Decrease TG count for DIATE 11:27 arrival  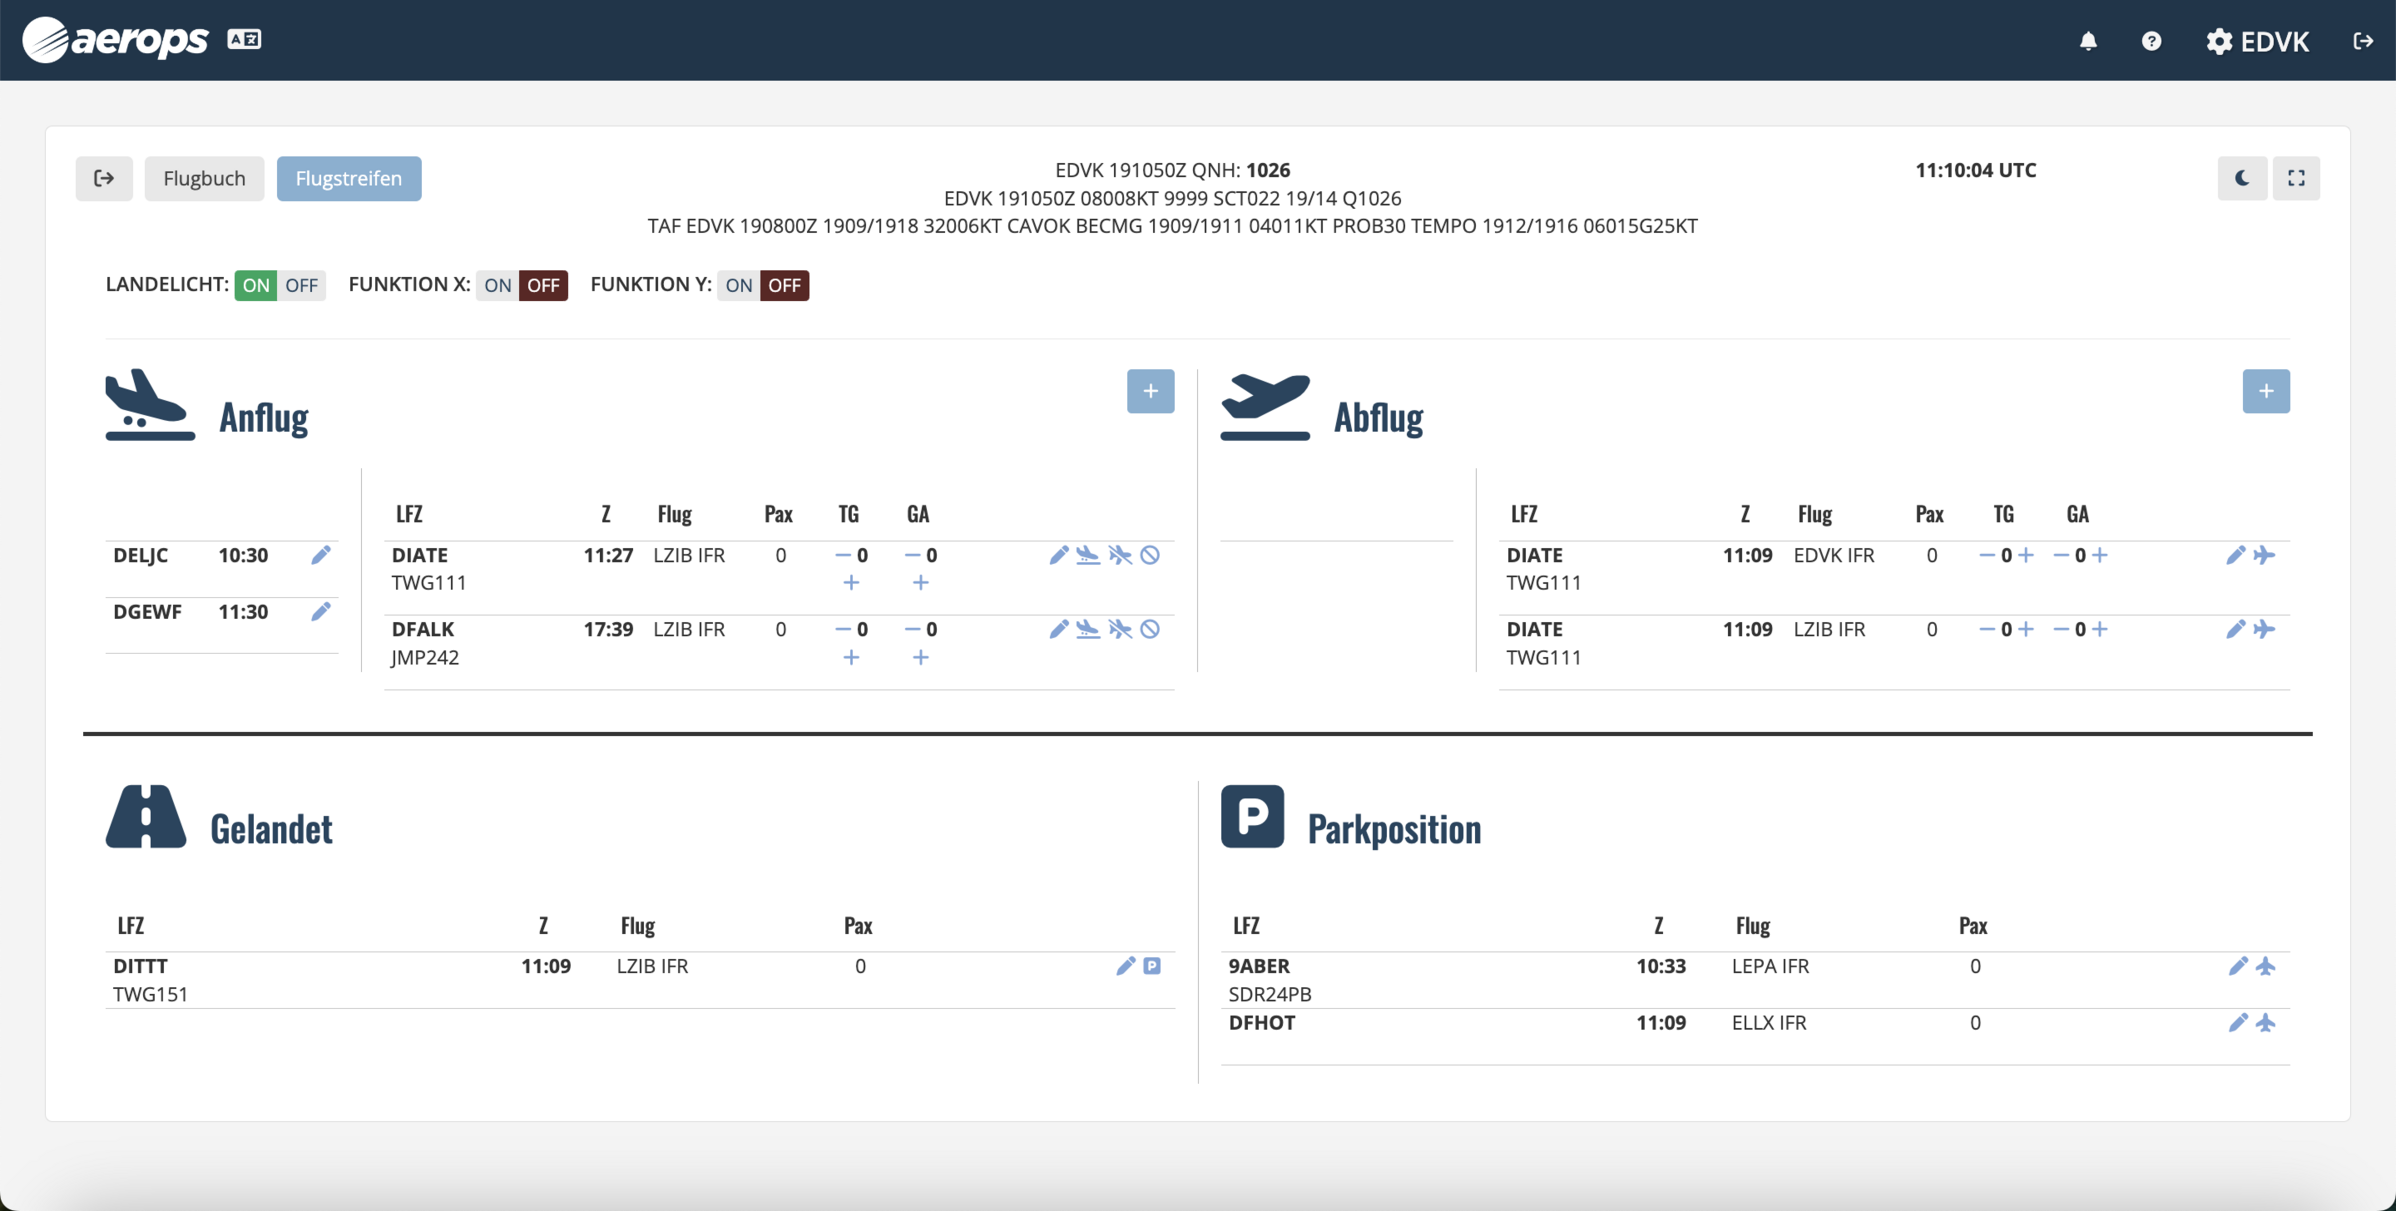(x=842, y=555)
